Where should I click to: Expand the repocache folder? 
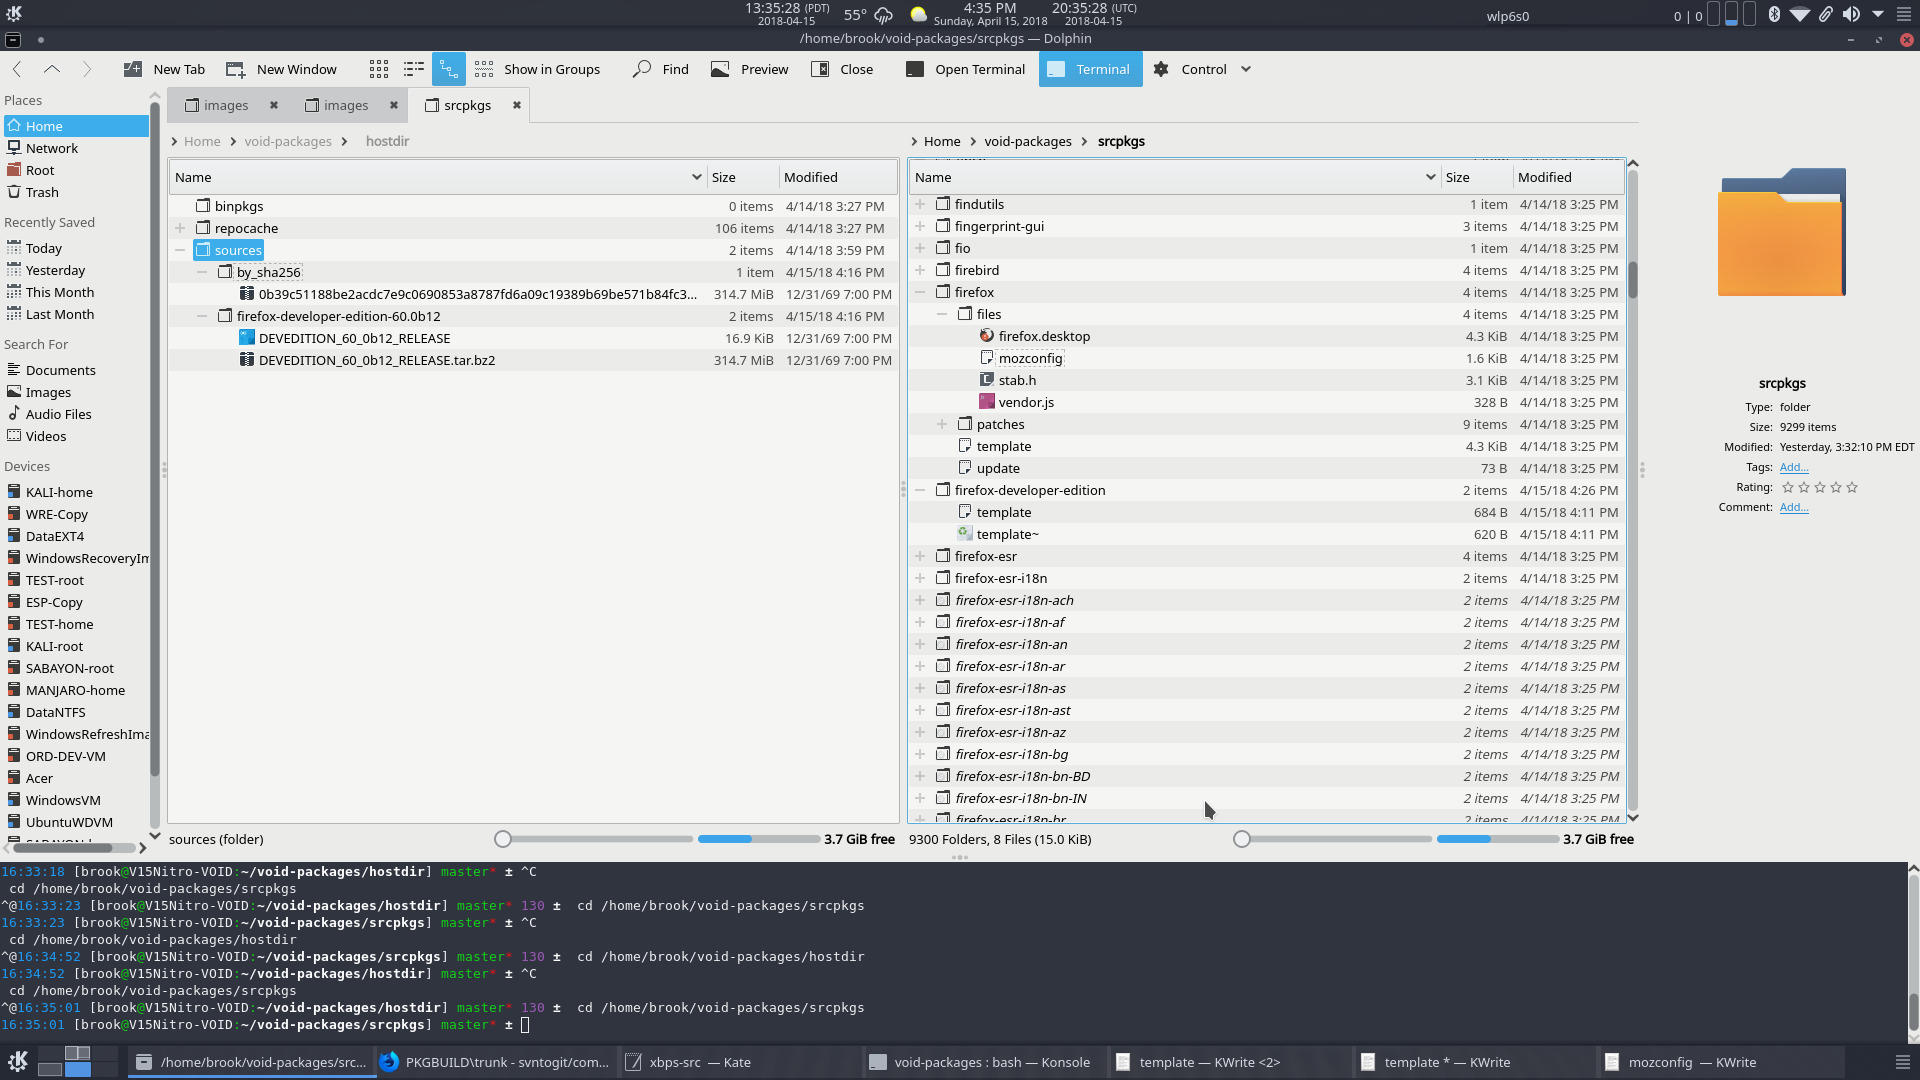[180, 228]
